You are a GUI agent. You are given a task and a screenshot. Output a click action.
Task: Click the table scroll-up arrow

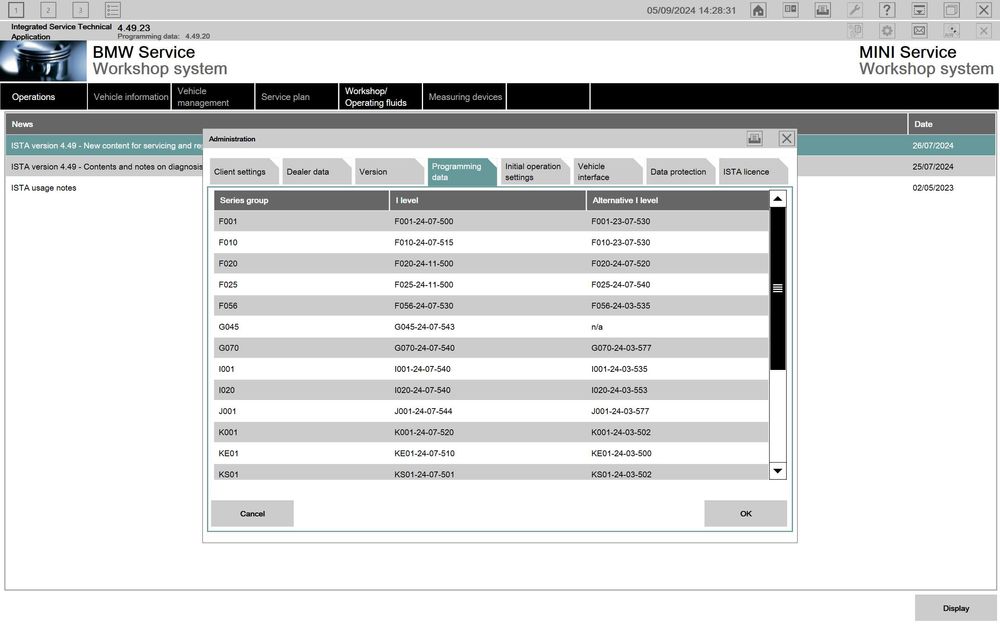pos(777,199)
